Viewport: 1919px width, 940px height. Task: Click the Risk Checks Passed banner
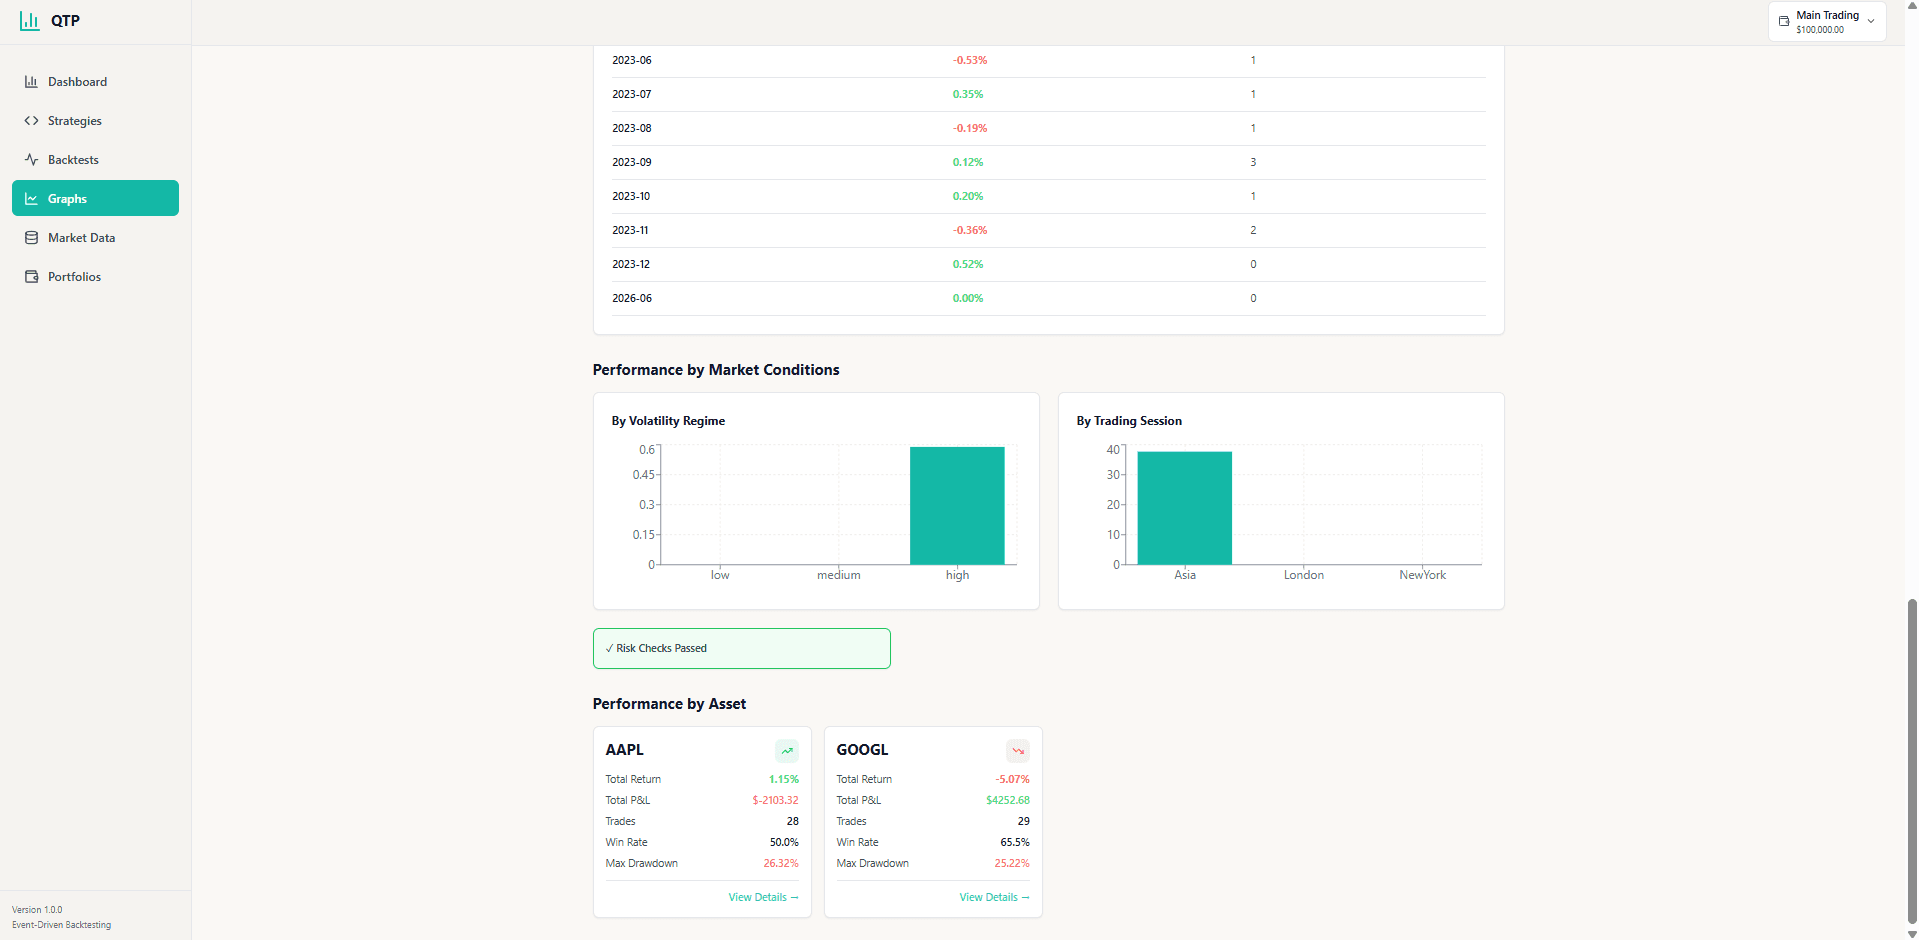click(742, 648)
